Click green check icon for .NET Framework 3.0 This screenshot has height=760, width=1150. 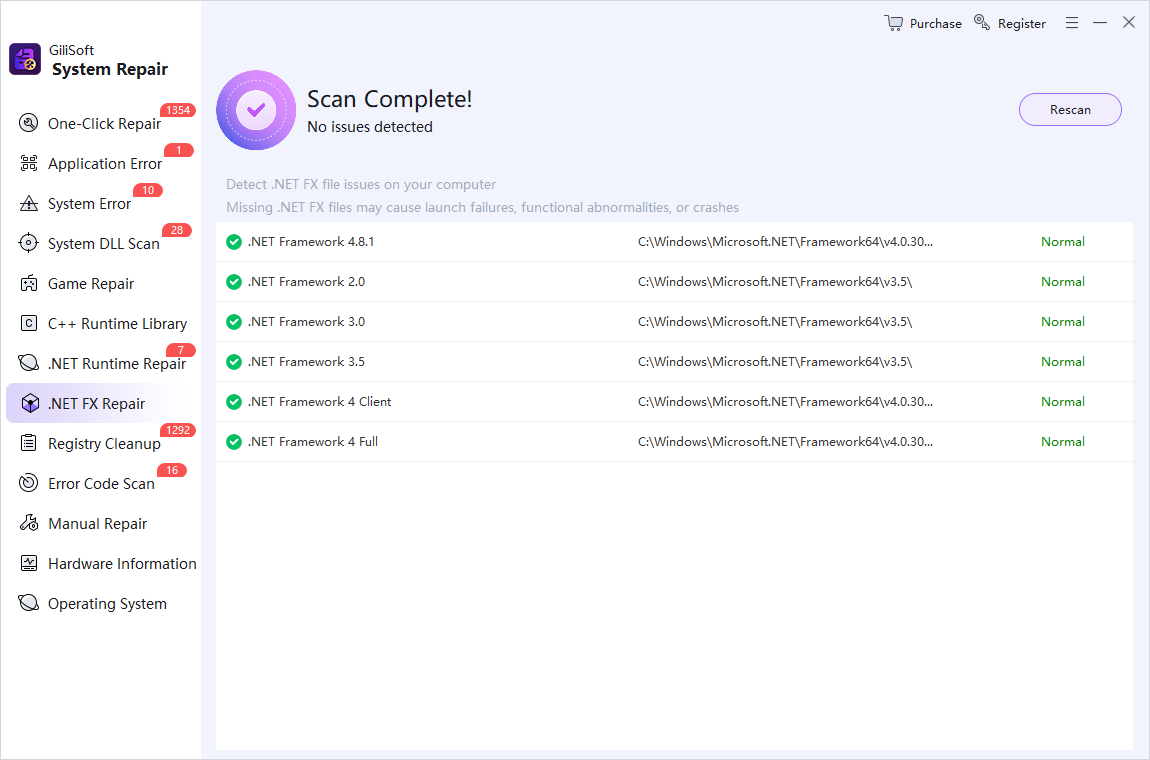pyautogui.click(x=234, y=322)
